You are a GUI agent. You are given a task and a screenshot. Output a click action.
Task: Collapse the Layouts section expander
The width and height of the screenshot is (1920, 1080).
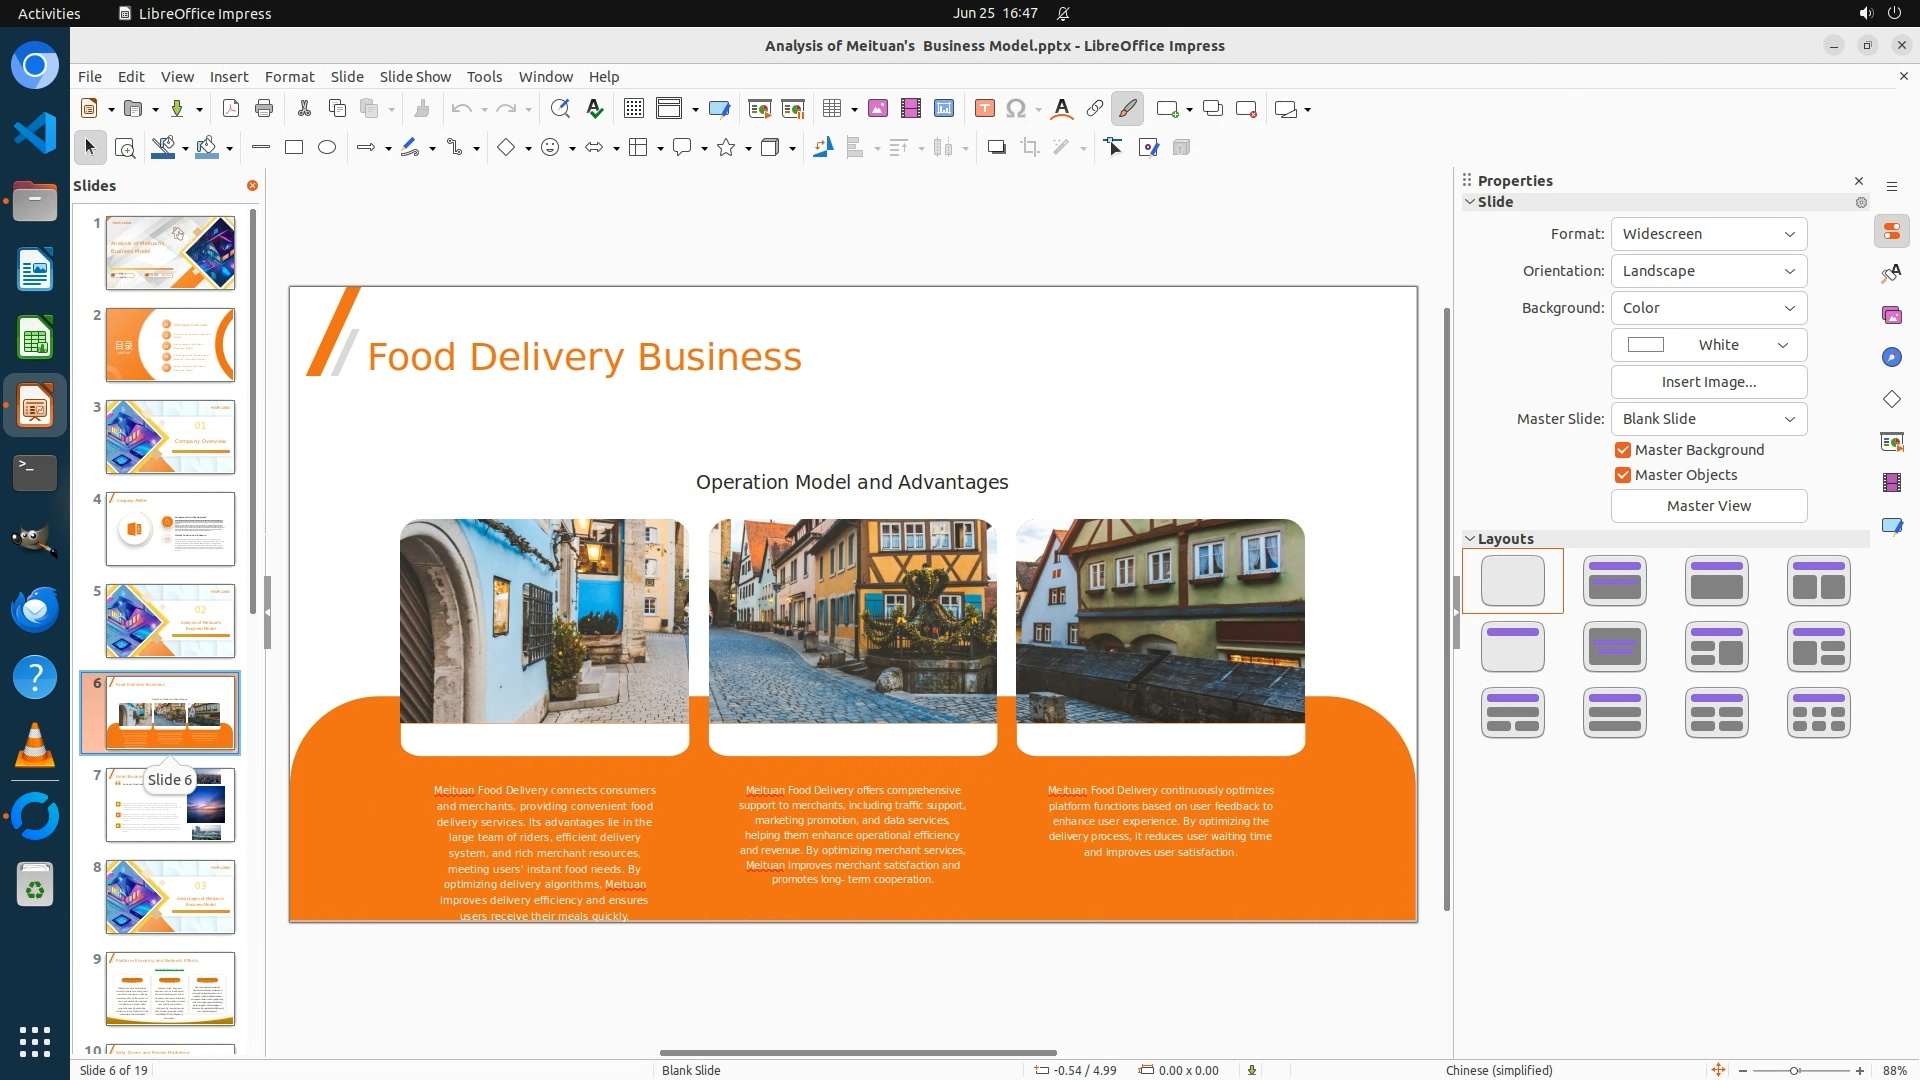coord(1470,539)
